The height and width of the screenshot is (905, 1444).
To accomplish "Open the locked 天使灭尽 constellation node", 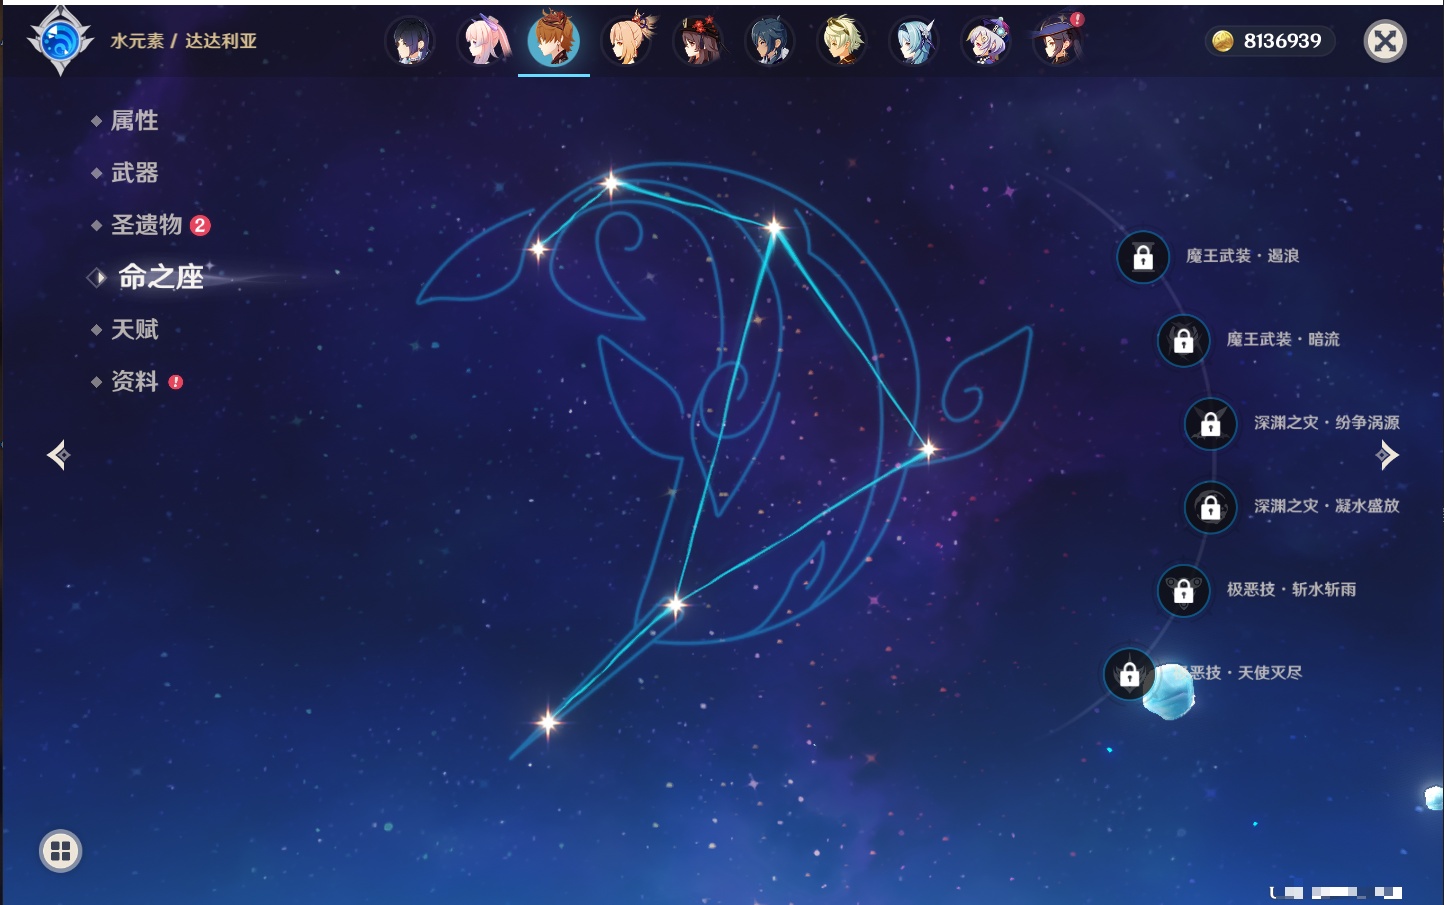I will click(x=1129, y=674).
